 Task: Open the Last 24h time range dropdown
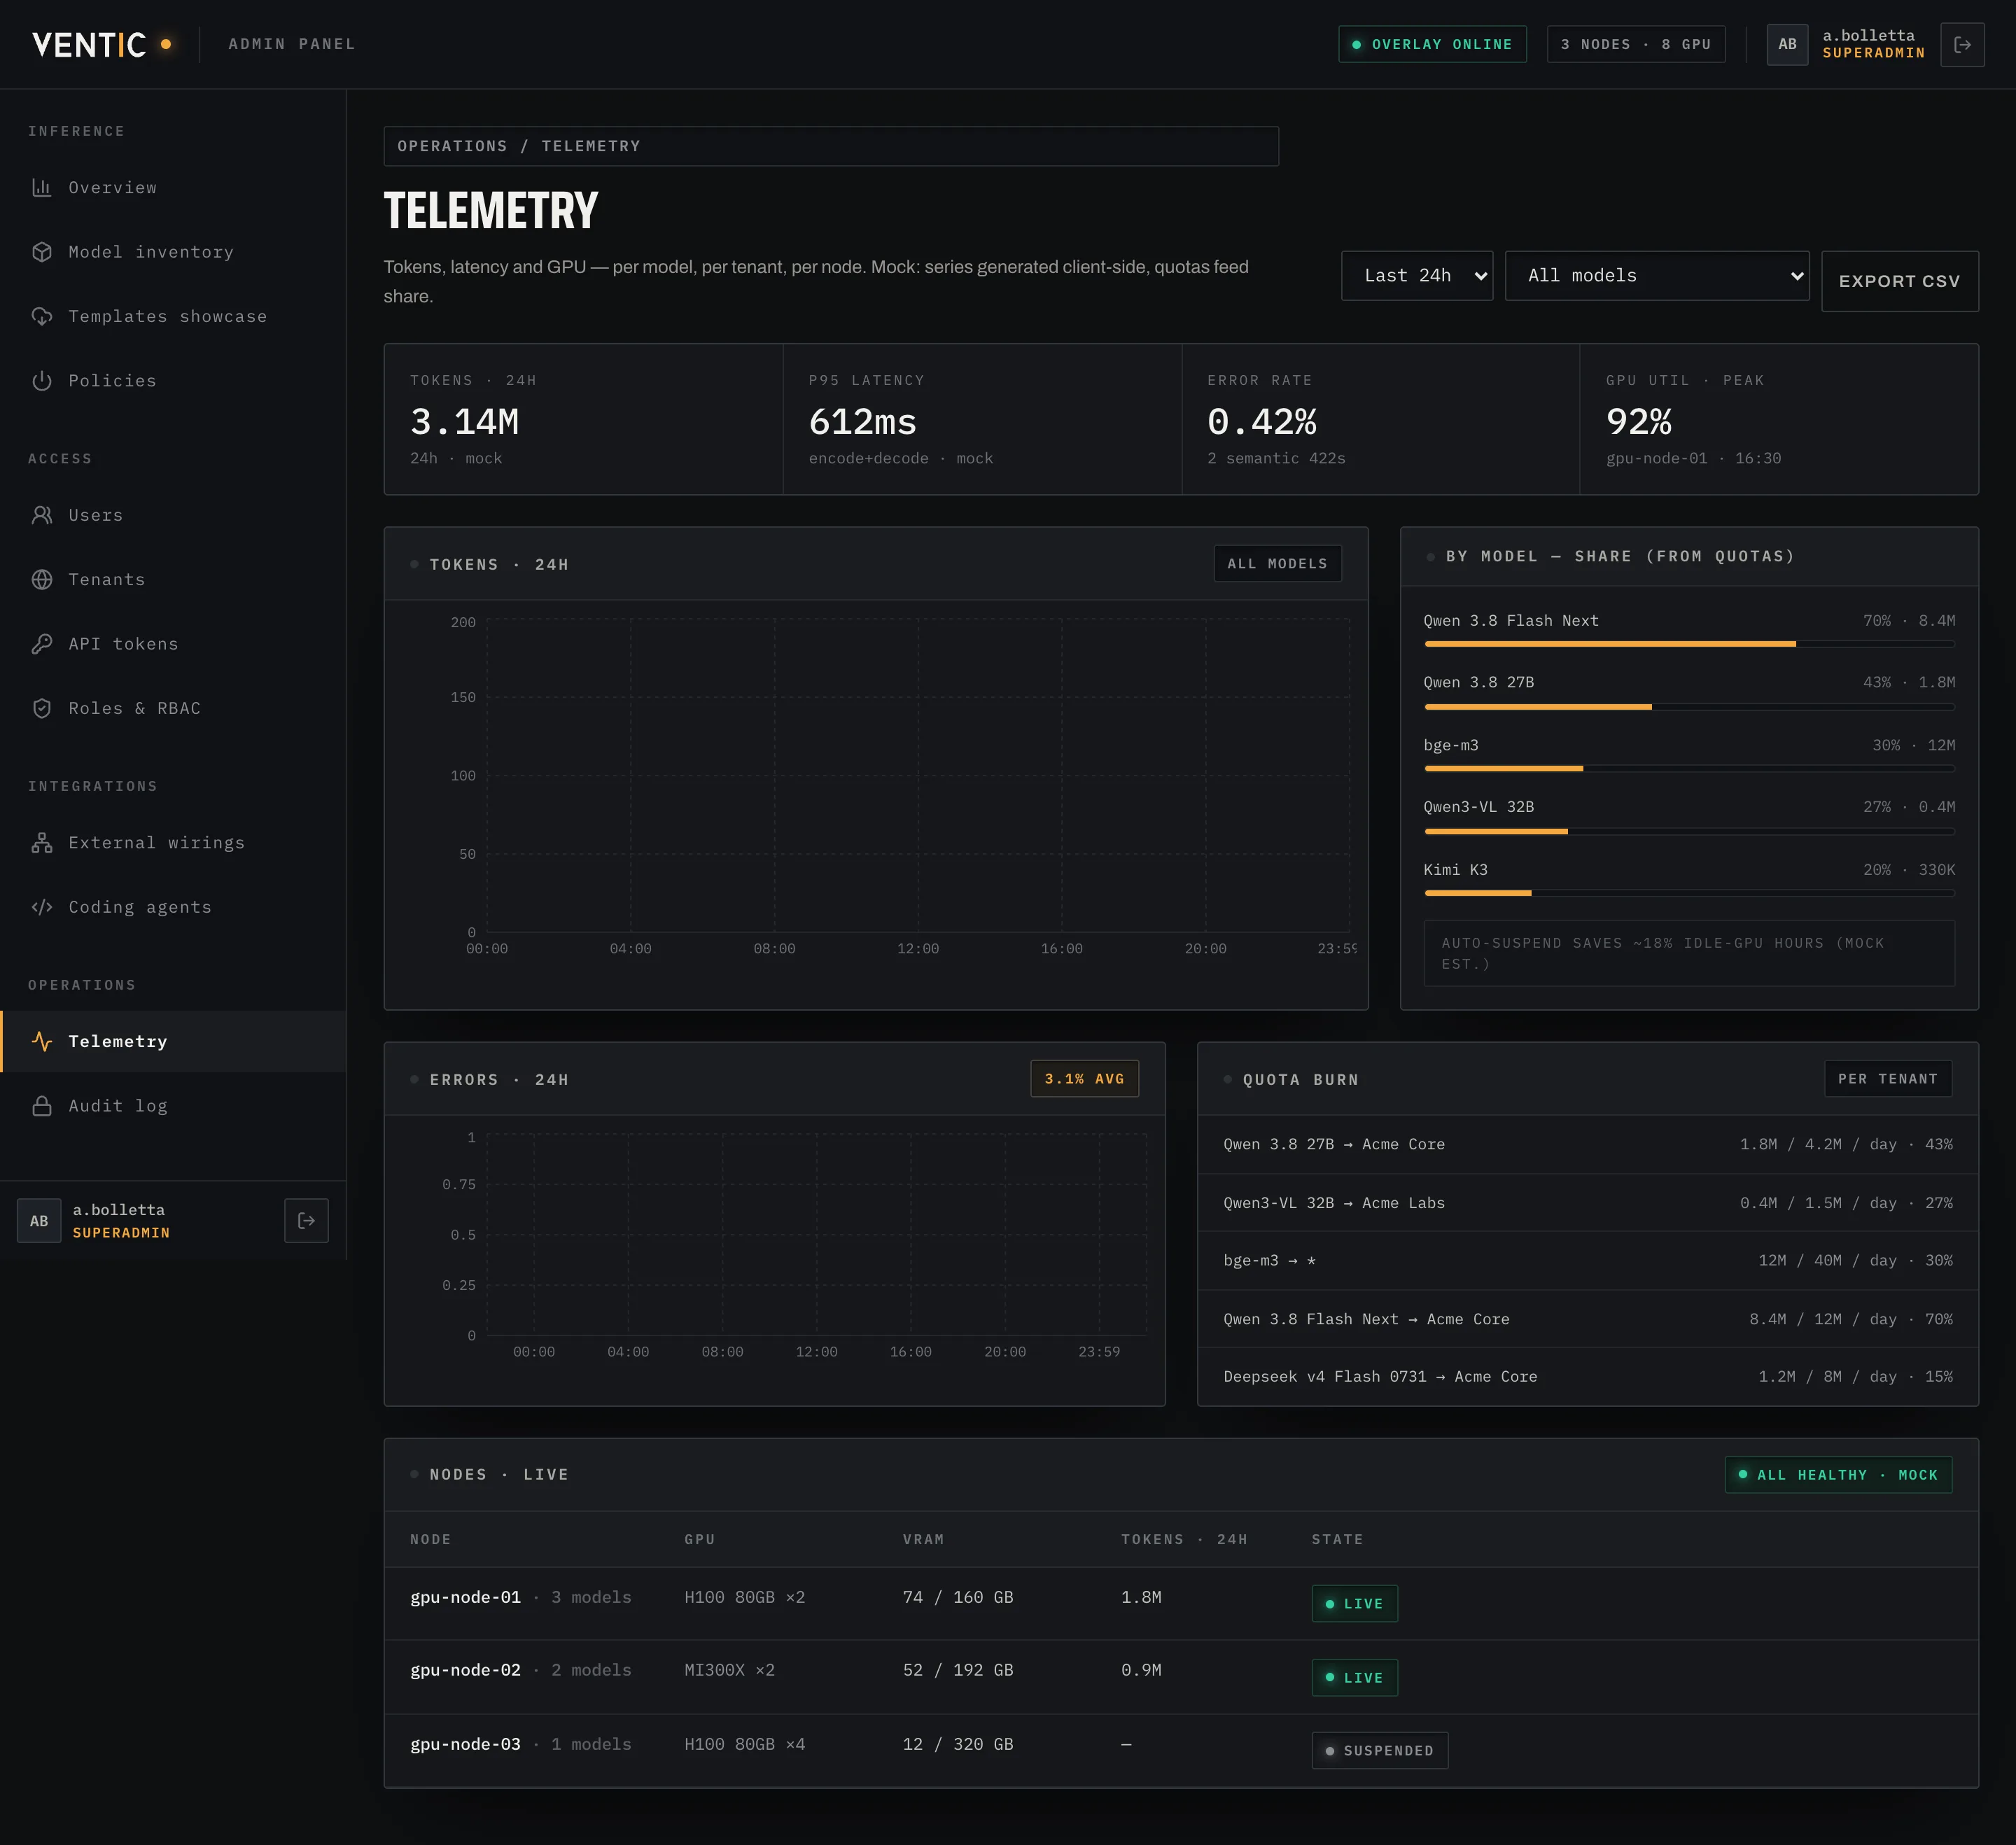point(1417,276)
